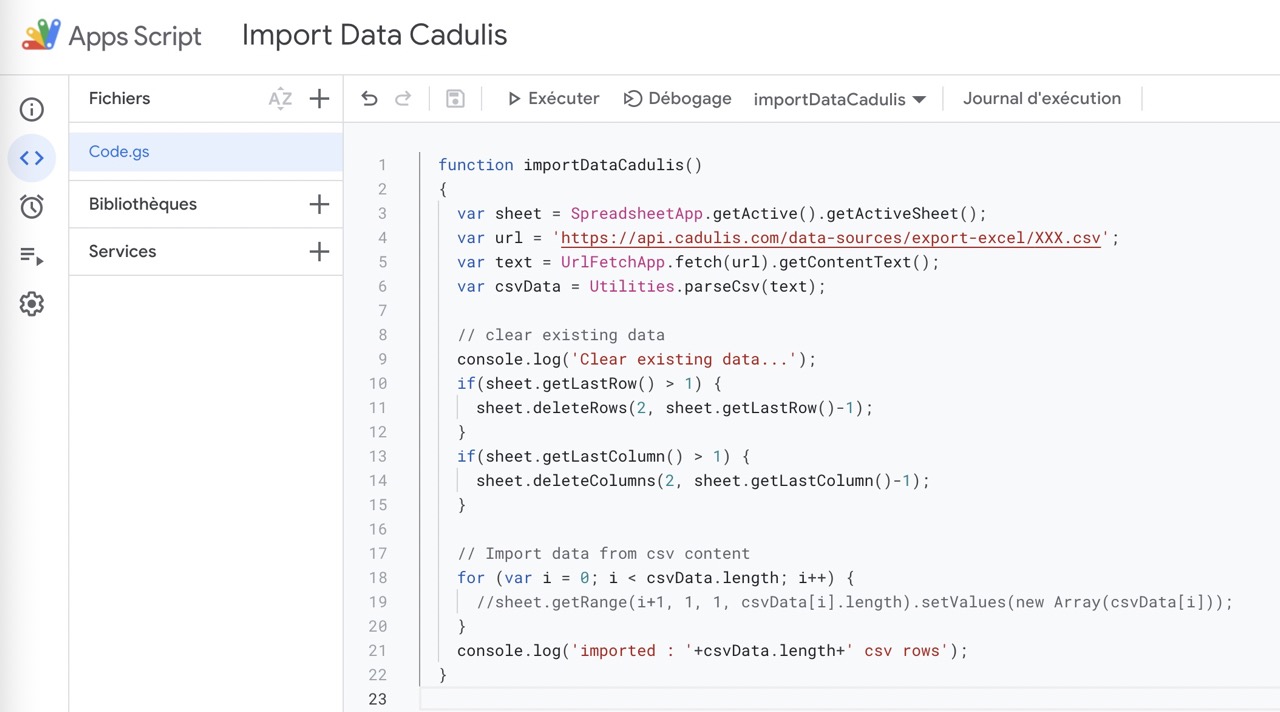This screenshot has height=712, width=1280.
Task: Click the 'Utilities.parseCsv(text)' code line
Action: point(642,286)
